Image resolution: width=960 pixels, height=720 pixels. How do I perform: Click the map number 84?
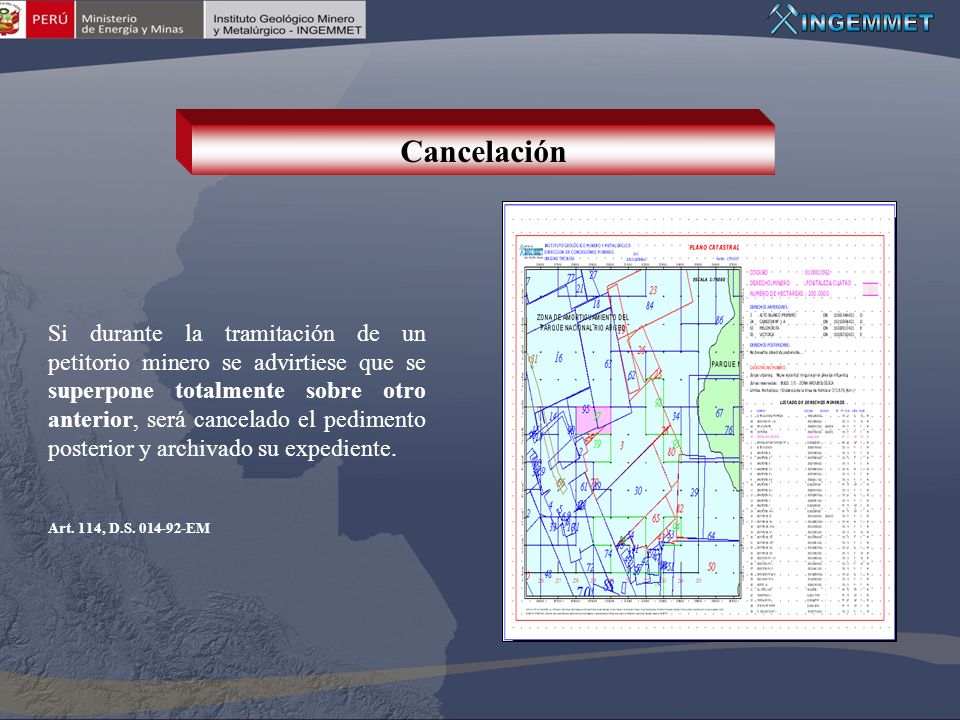(650, 306)
